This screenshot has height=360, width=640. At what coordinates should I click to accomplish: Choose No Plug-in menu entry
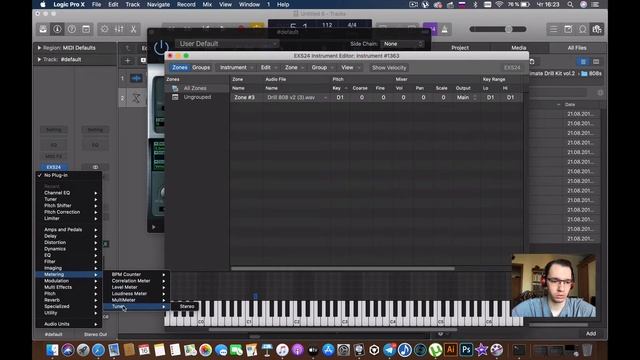69,175
